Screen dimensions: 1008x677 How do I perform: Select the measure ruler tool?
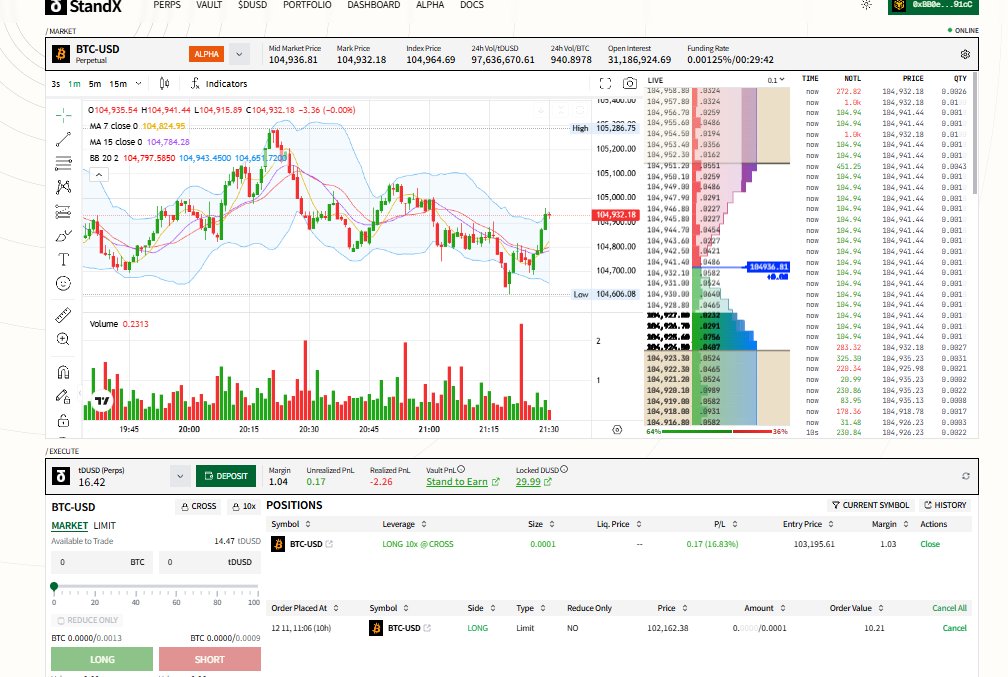(x=63, y=315)
